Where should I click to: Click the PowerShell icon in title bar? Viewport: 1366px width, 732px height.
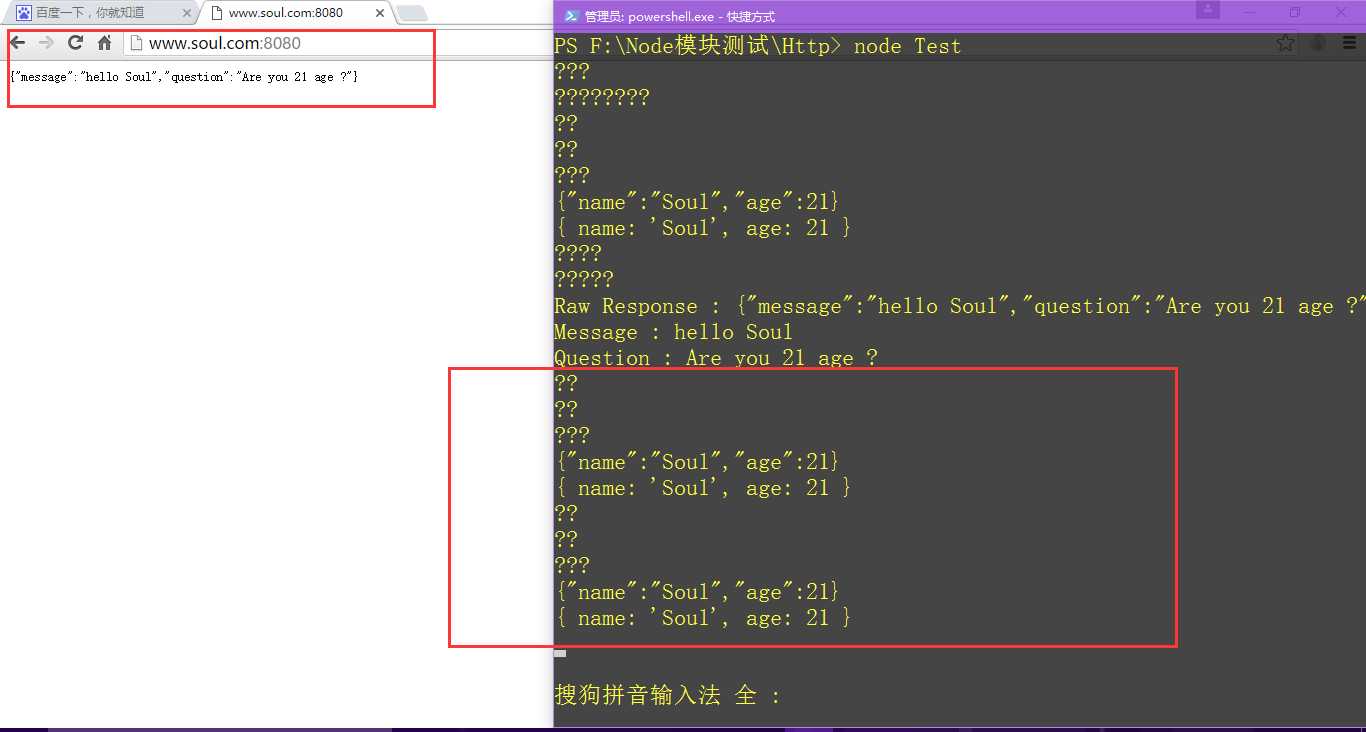click(x=570, y=16)
